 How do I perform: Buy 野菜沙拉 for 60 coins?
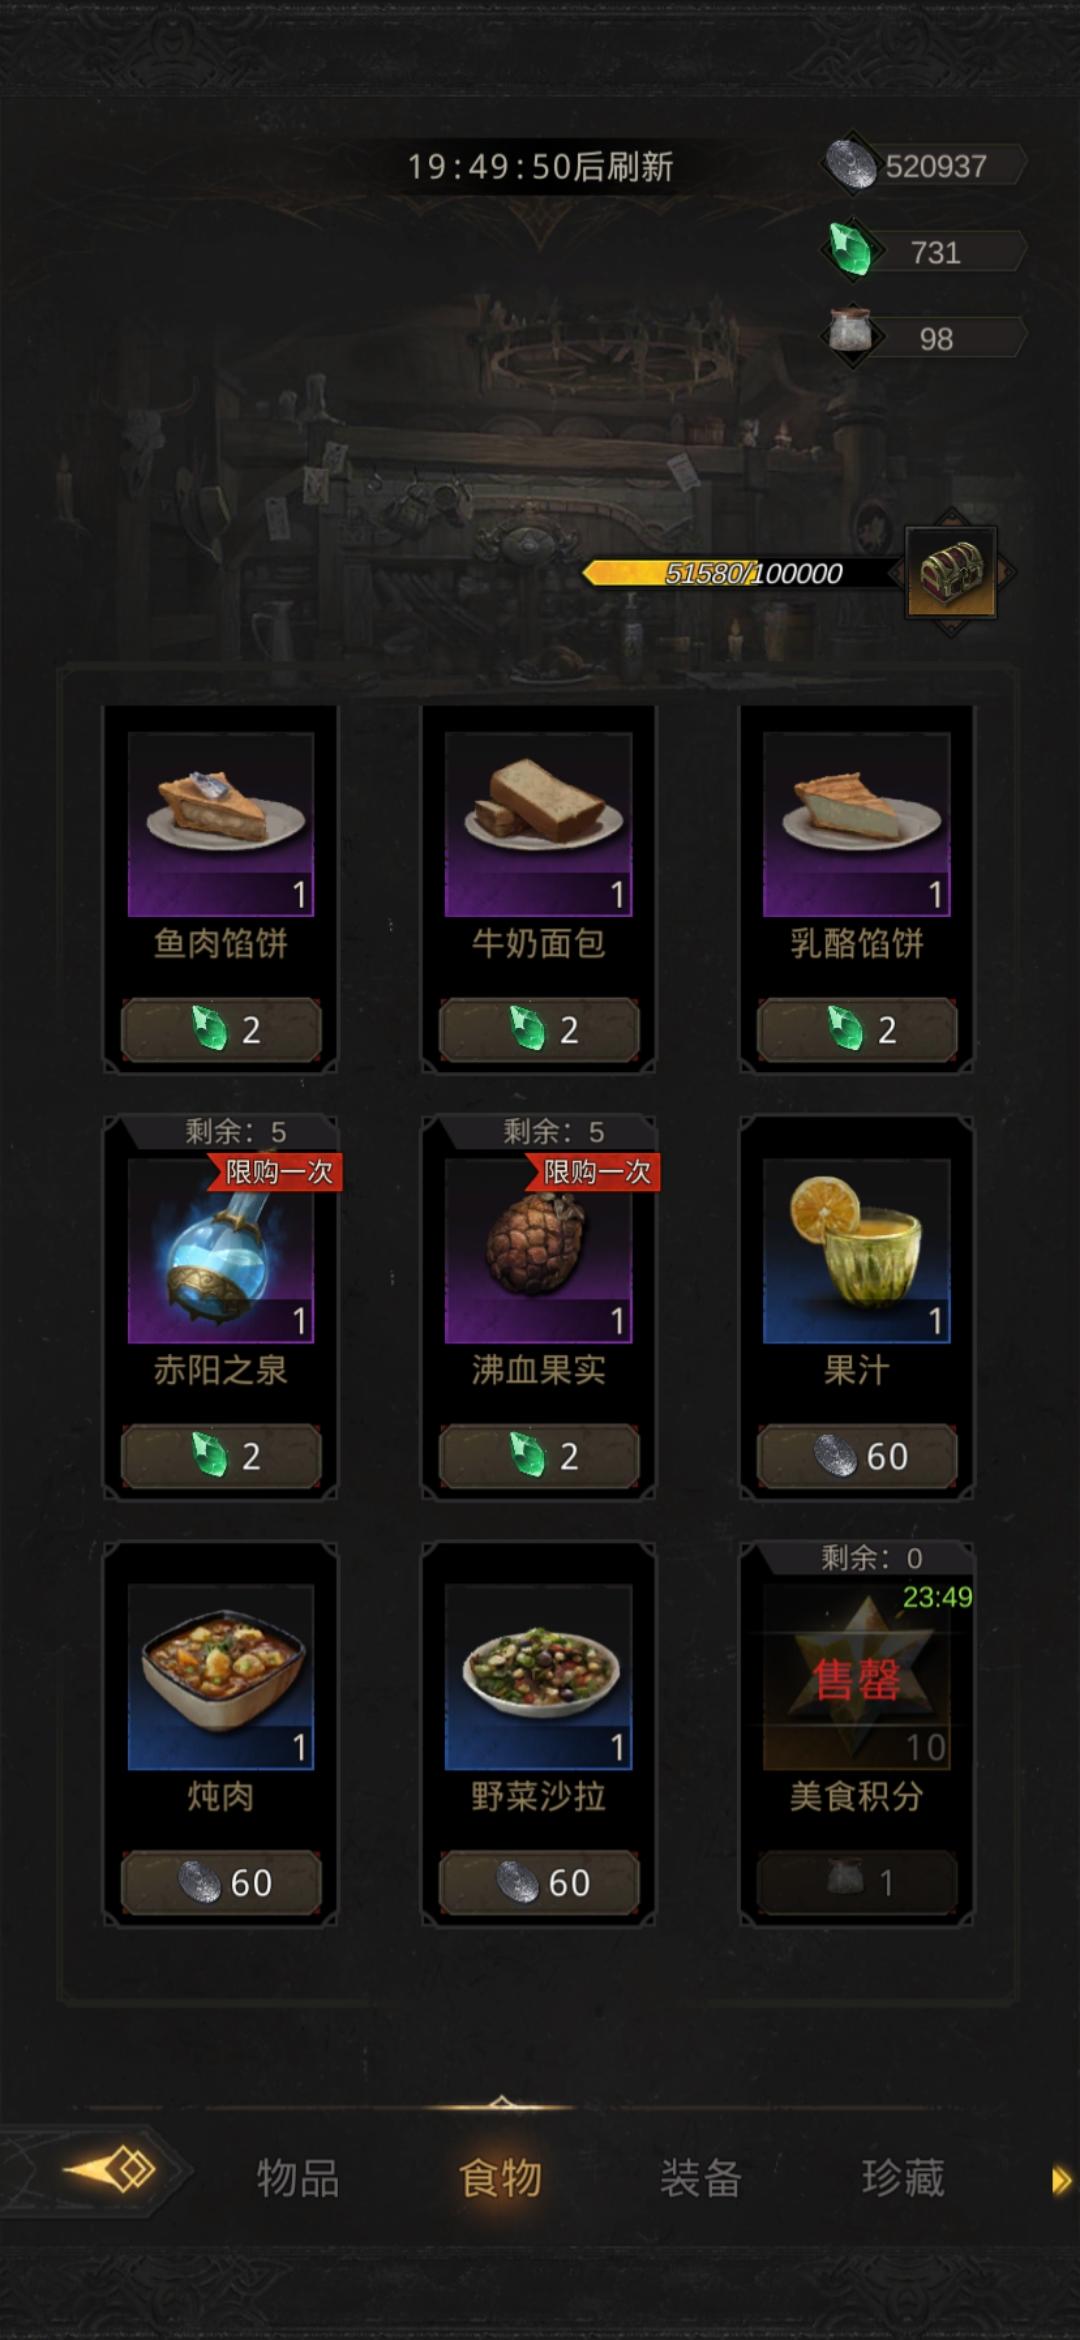point(539,1882)
